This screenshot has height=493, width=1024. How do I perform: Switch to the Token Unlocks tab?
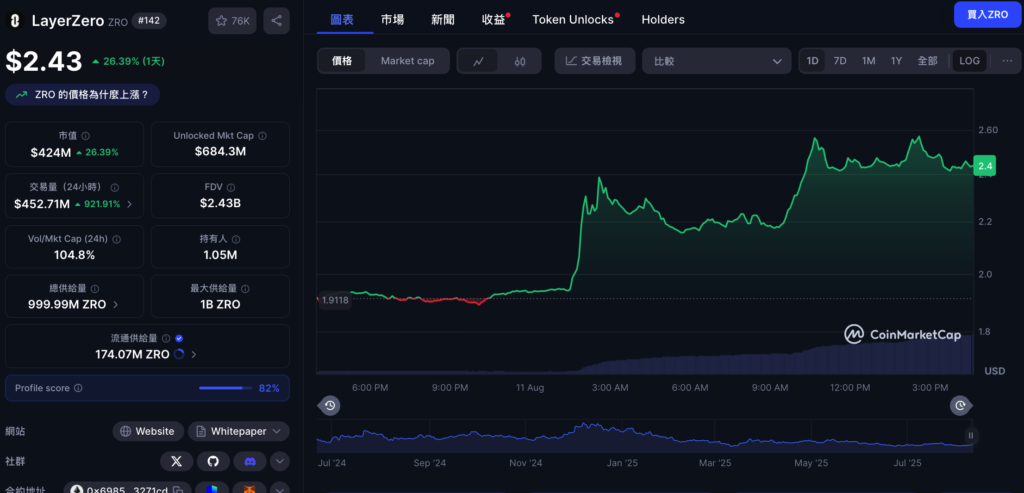572,19
